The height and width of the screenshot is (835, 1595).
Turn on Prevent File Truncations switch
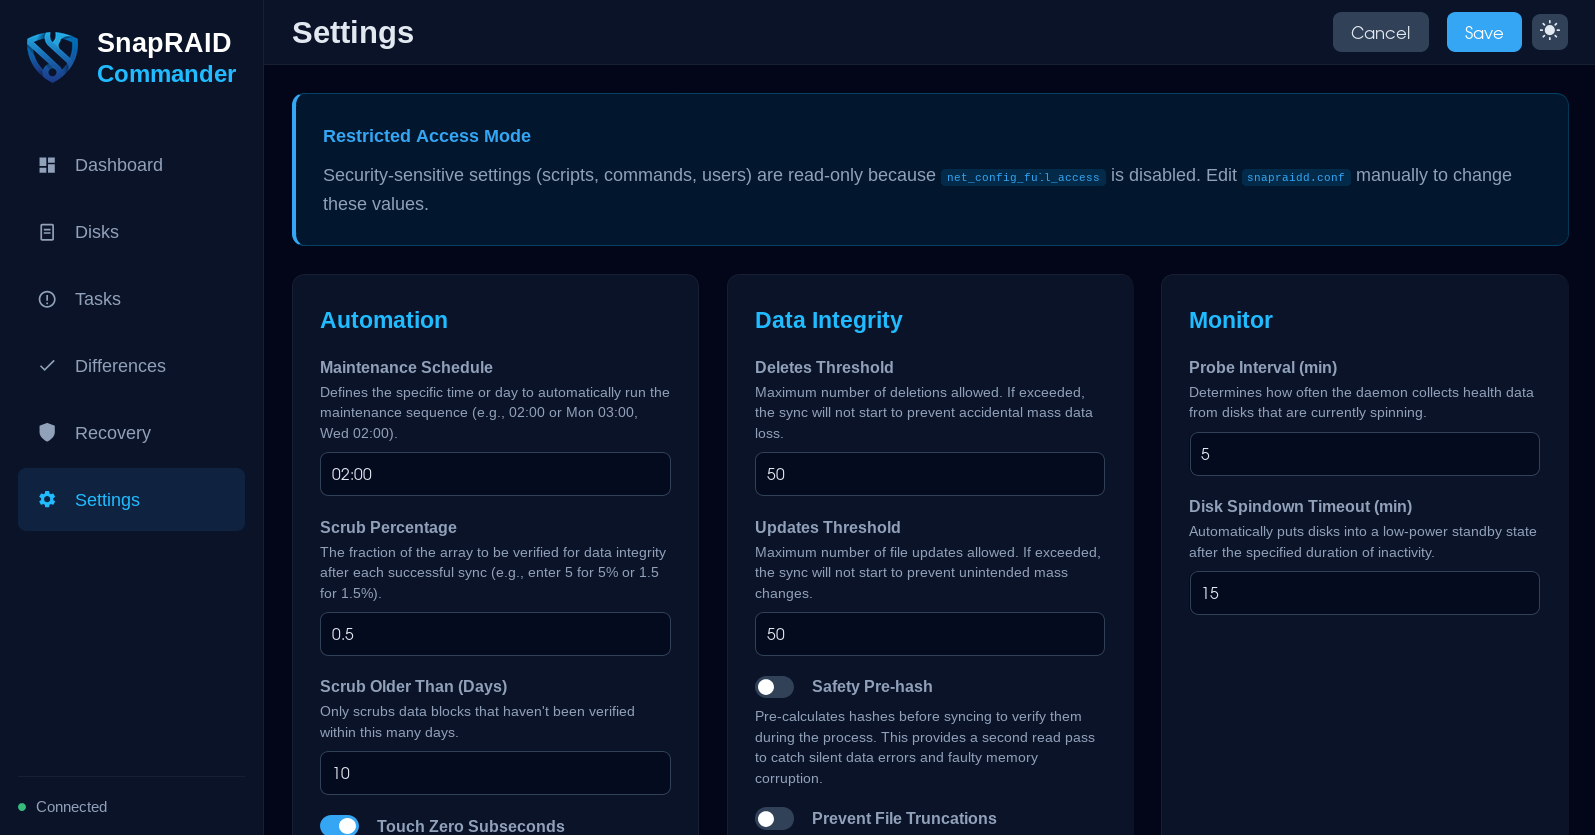[774, 819]
